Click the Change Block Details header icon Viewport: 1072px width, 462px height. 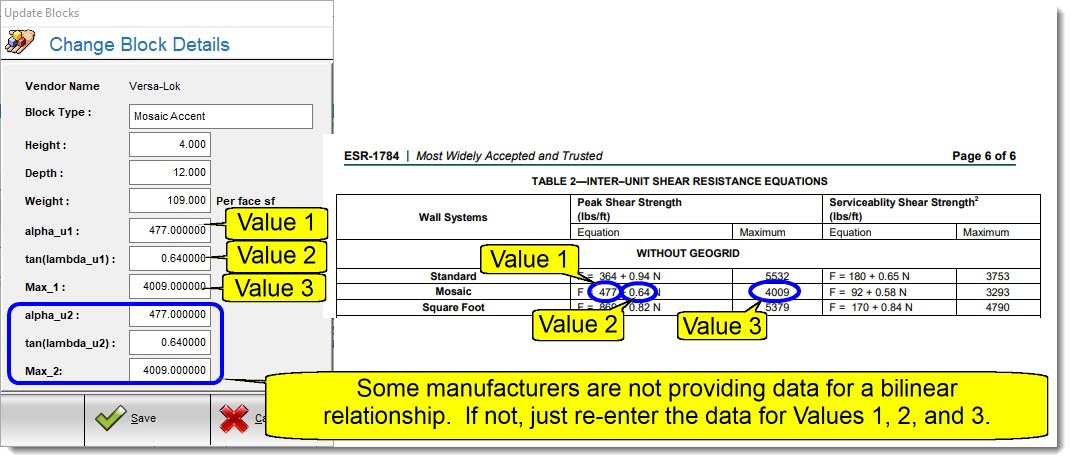click(x=20, y=43)
